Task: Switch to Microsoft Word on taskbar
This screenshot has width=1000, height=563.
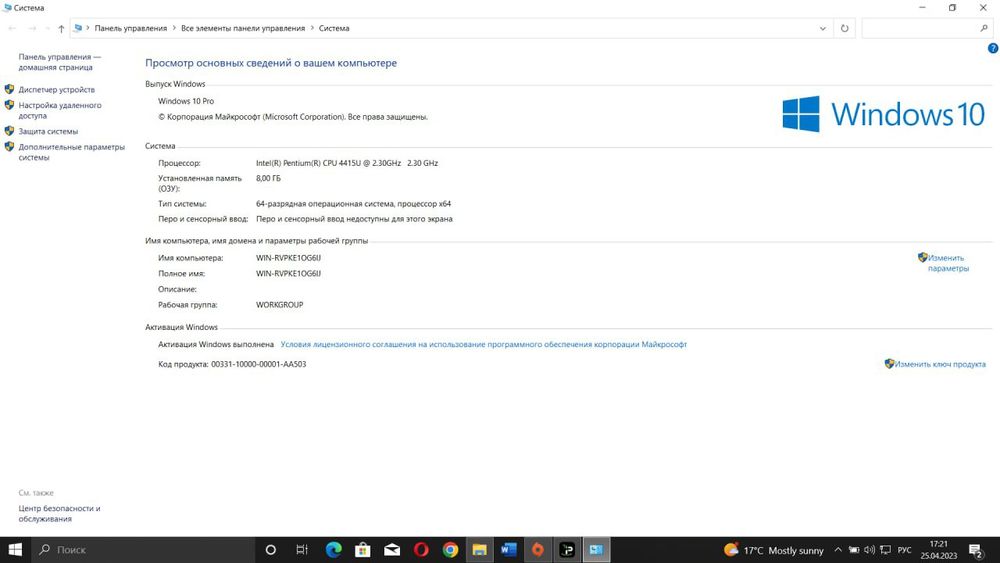Action: pyautogui.click(x=509, y=550)
